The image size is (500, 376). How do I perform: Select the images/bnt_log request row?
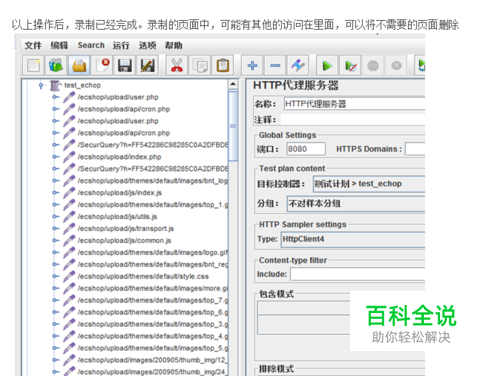(x=153, y=181)
